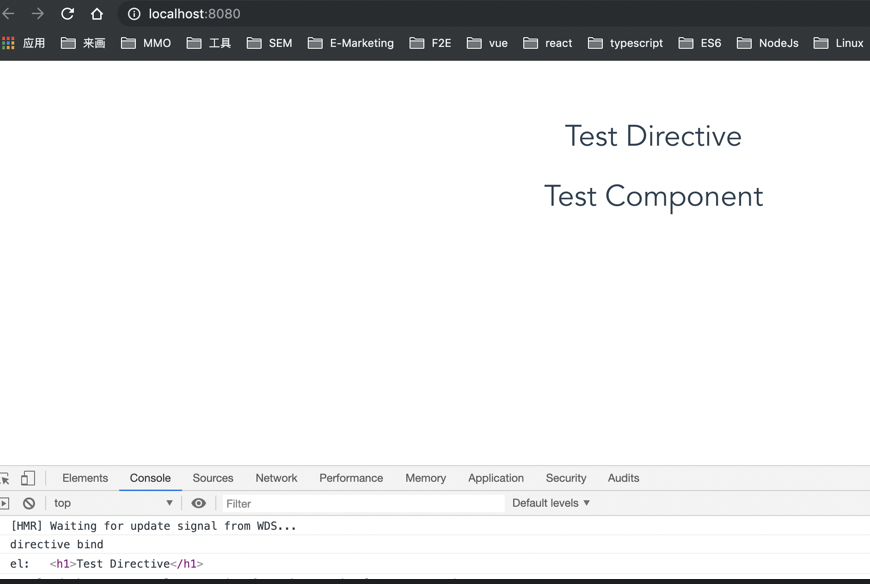
Task: Open the ES6 bookmark folder
Action: [x=700, y=43]
